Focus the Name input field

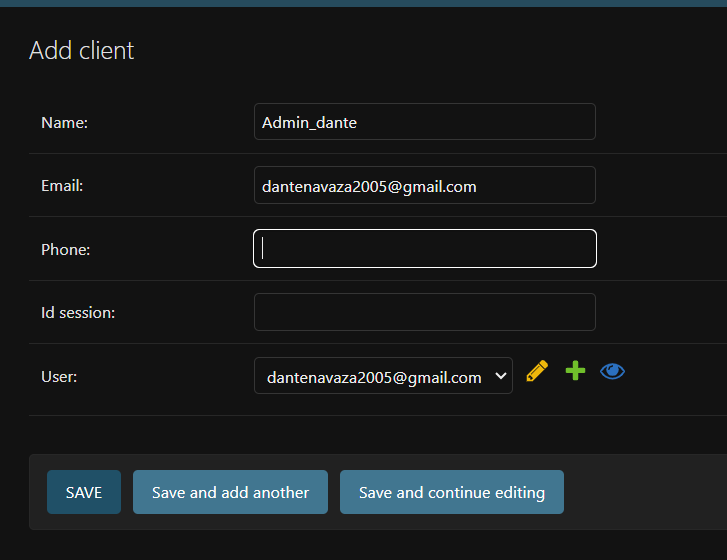pos(425,122)
